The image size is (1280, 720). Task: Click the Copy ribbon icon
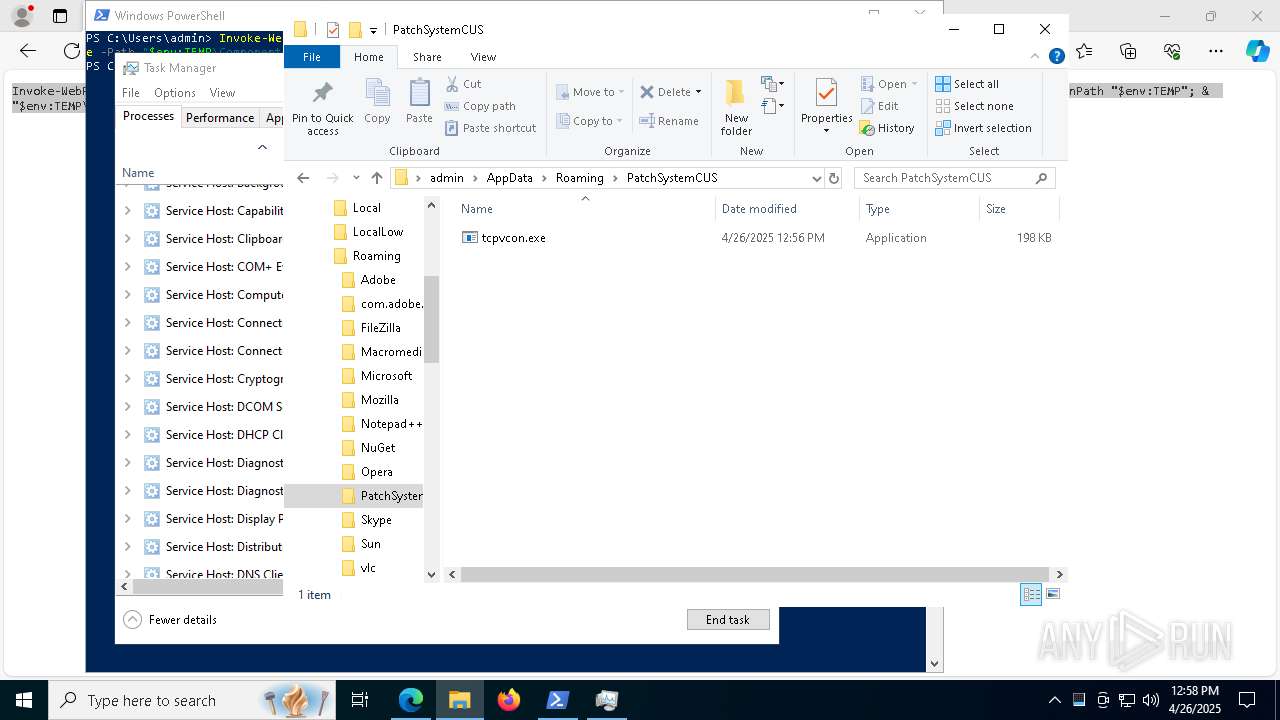[377, 102]
